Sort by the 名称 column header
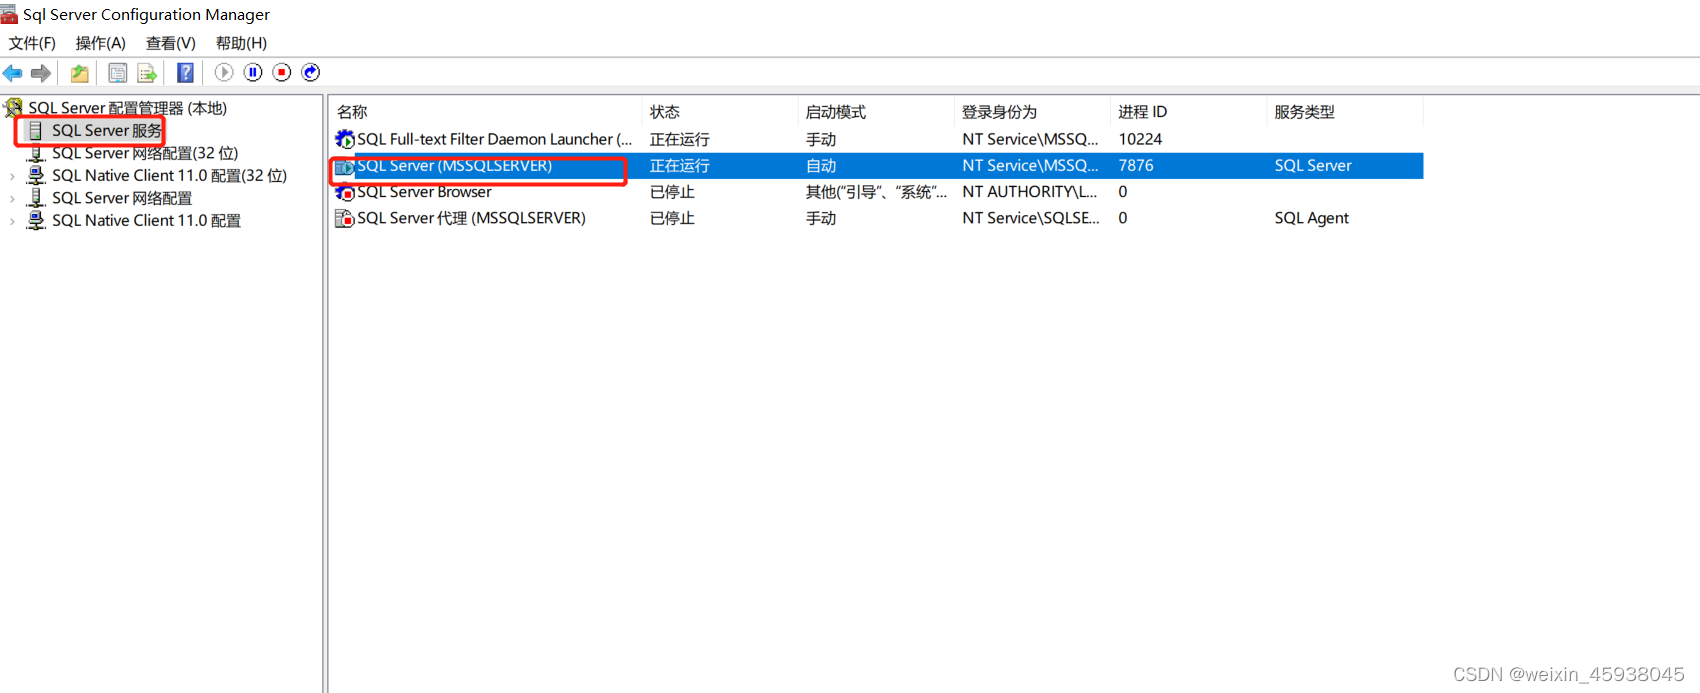Viewport: 1700px width, 693px height. point(485,112)
